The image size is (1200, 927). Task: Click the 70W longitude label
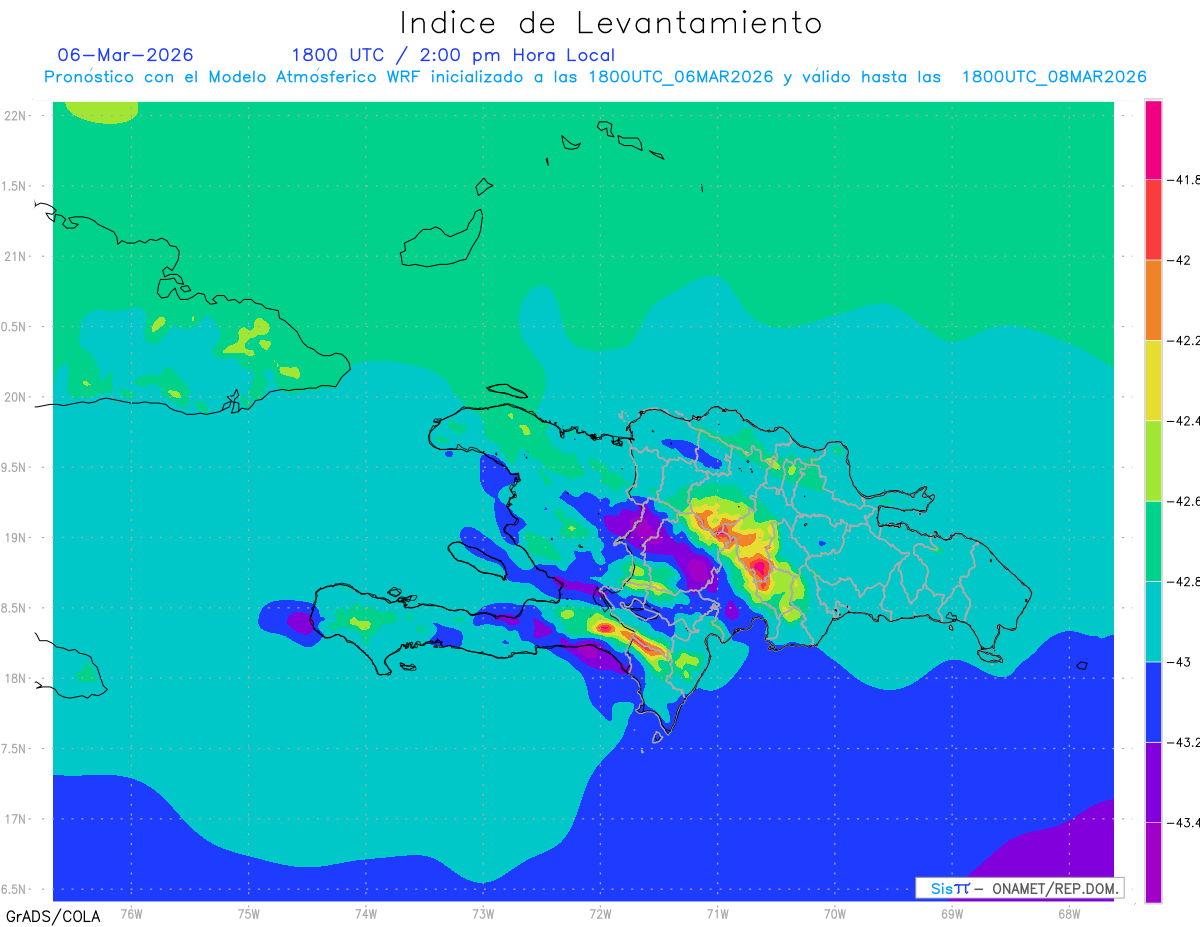[x=835, y=913]
